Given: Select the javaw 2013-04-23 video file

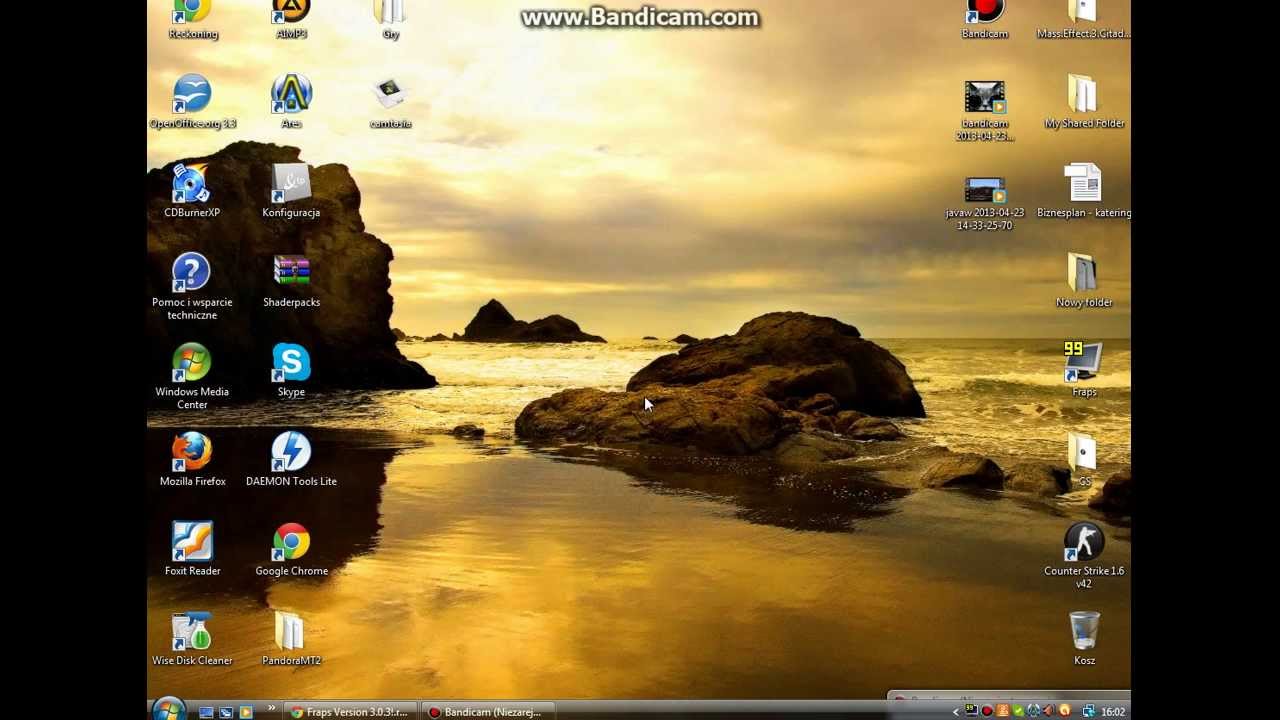Looking at the screenshot, I should click(x=985, y=203).
